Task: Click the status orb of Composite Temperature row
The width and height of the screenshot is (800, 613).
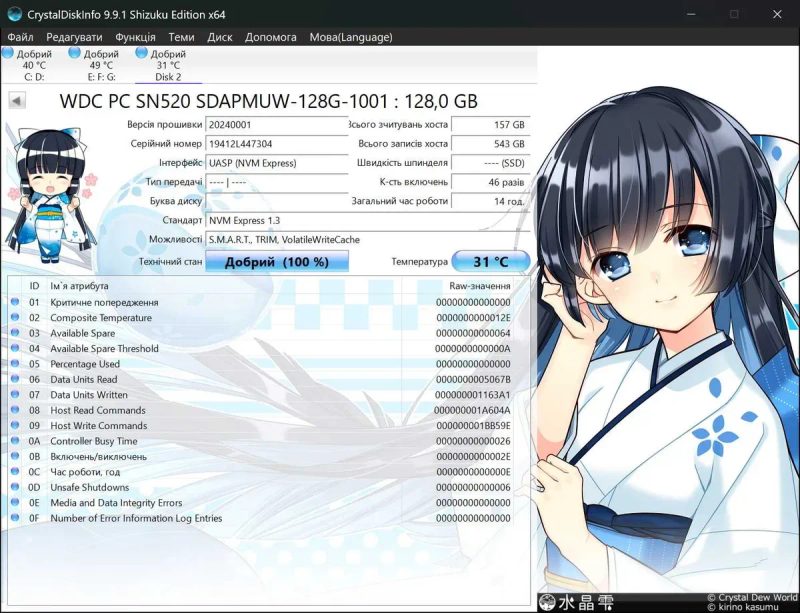Action: point(15,317)
